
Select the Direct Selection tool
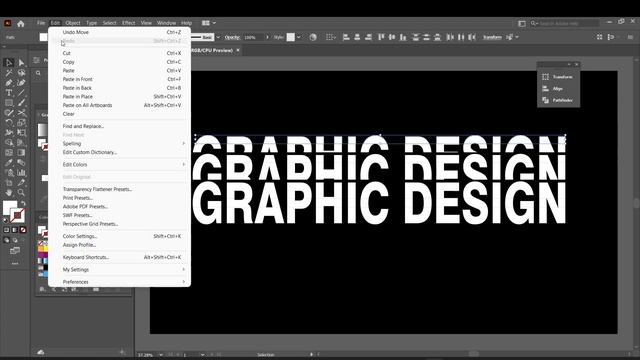[21, 62]
